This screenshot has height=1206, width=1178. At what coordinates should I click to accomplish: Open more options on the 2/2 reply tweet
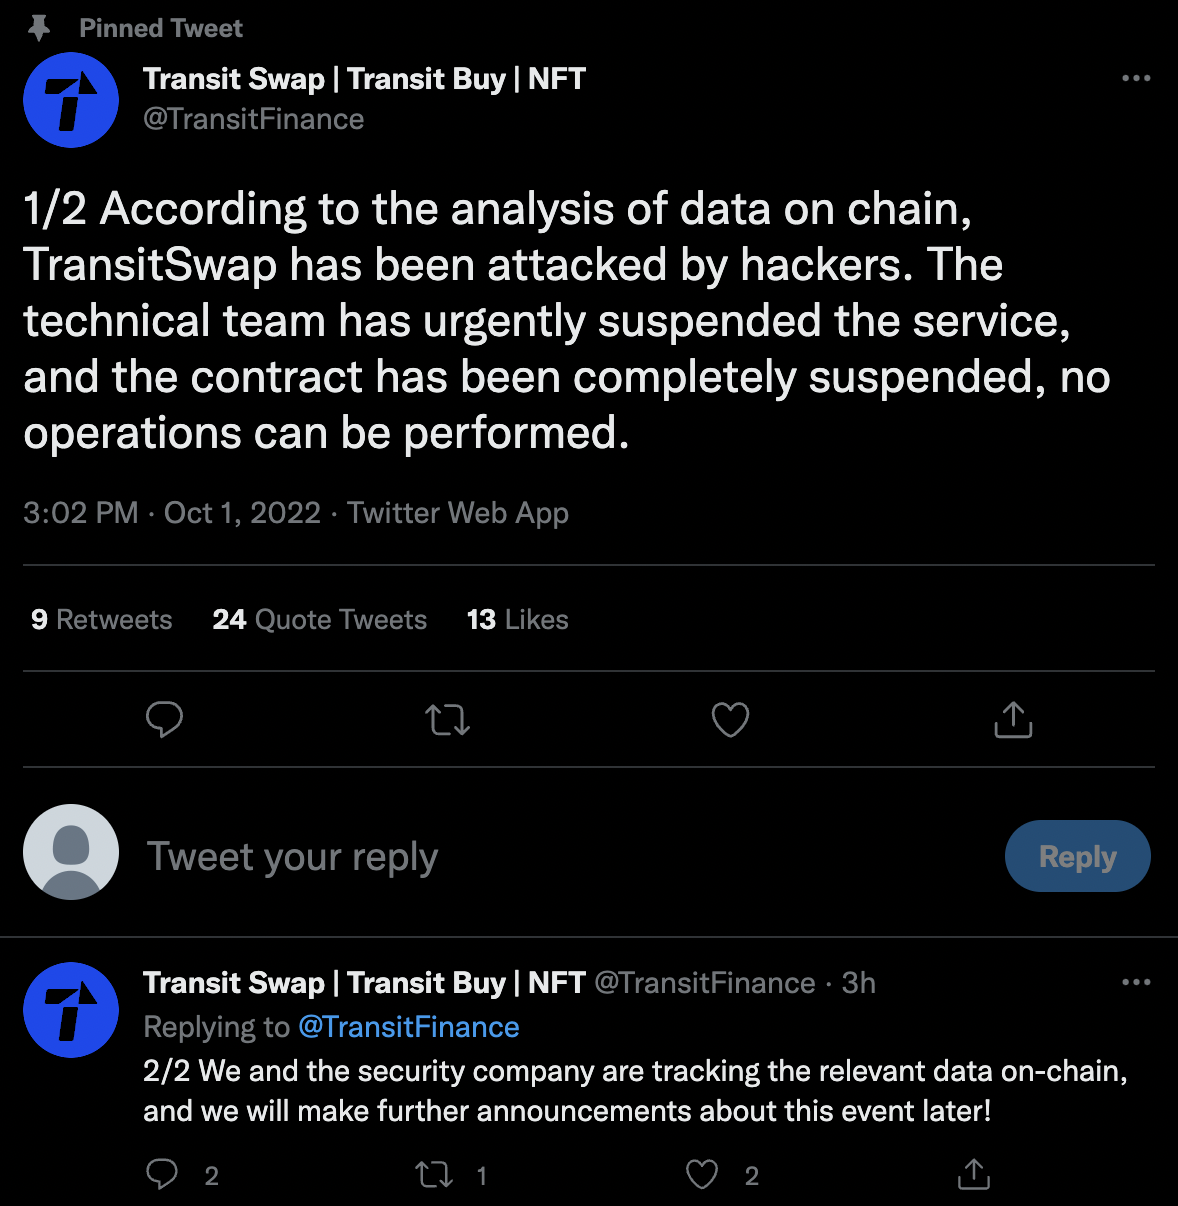point(1136,982)
